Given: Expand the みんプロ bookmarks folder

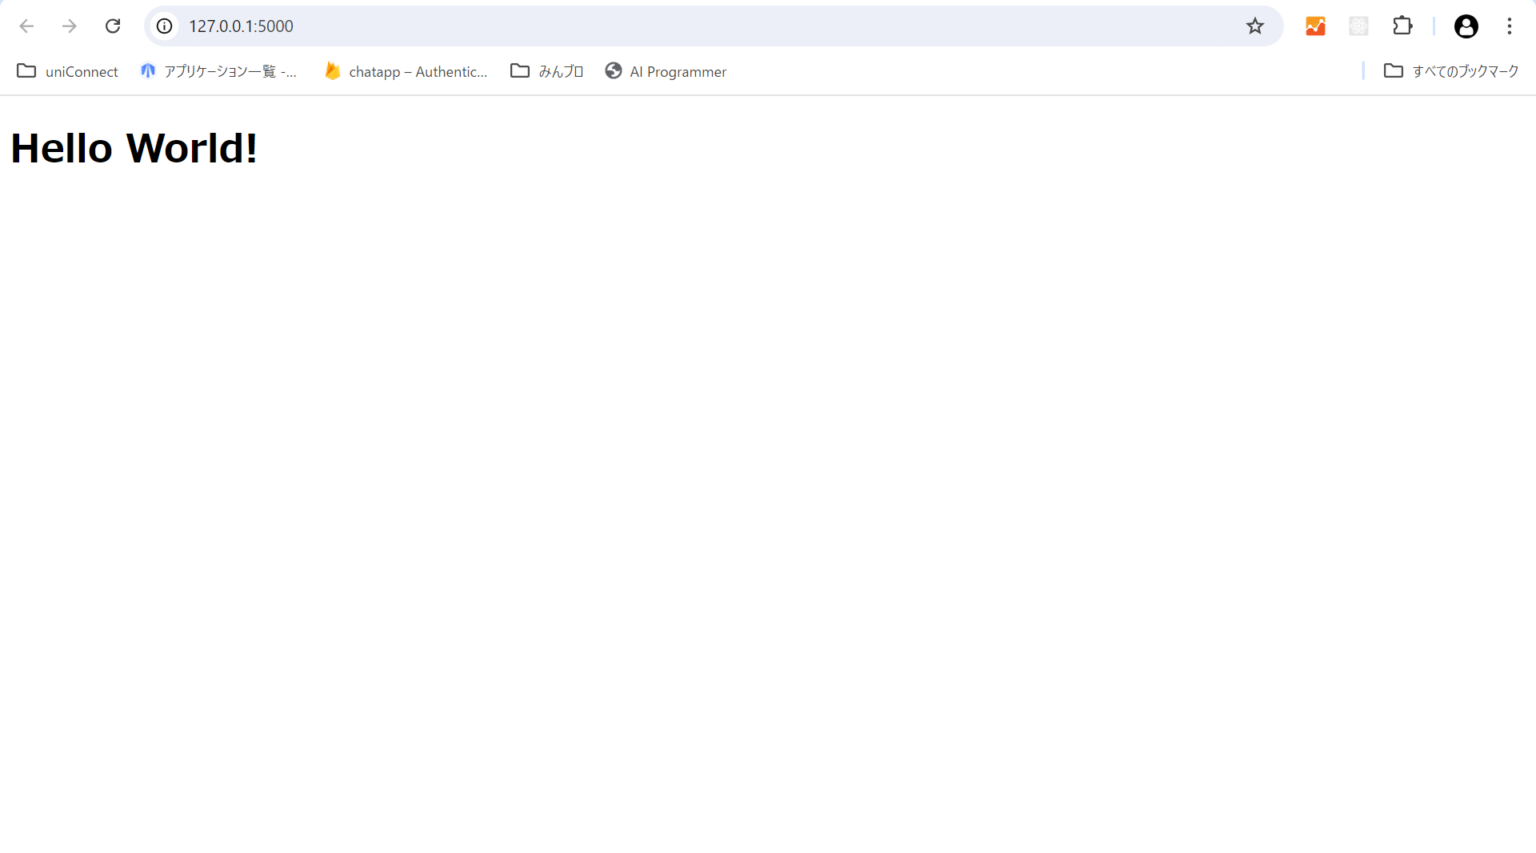Looking at the screenshot, I should [546, 70].
